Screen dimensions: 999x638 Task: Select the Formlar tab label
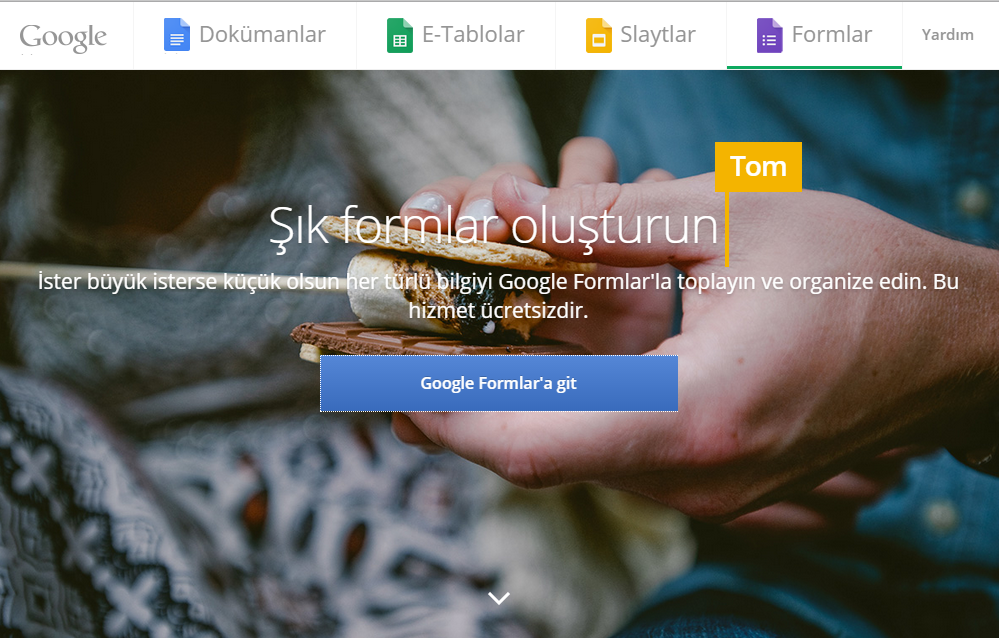(831, 34)
